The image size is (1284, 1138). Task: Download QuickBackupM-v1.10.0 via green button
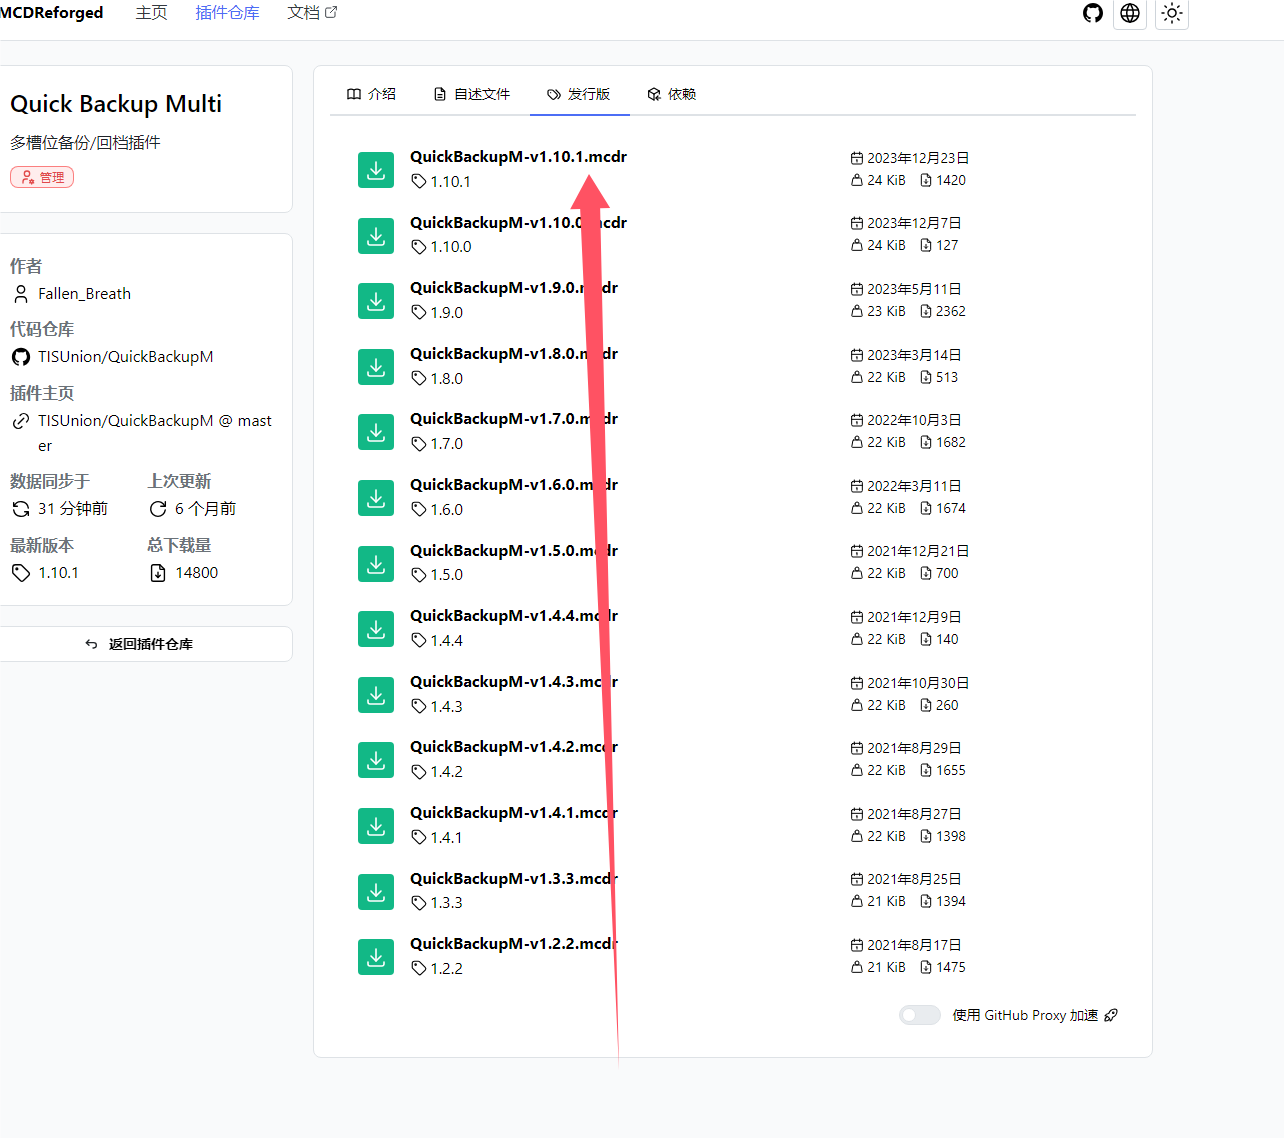[376, 236]
